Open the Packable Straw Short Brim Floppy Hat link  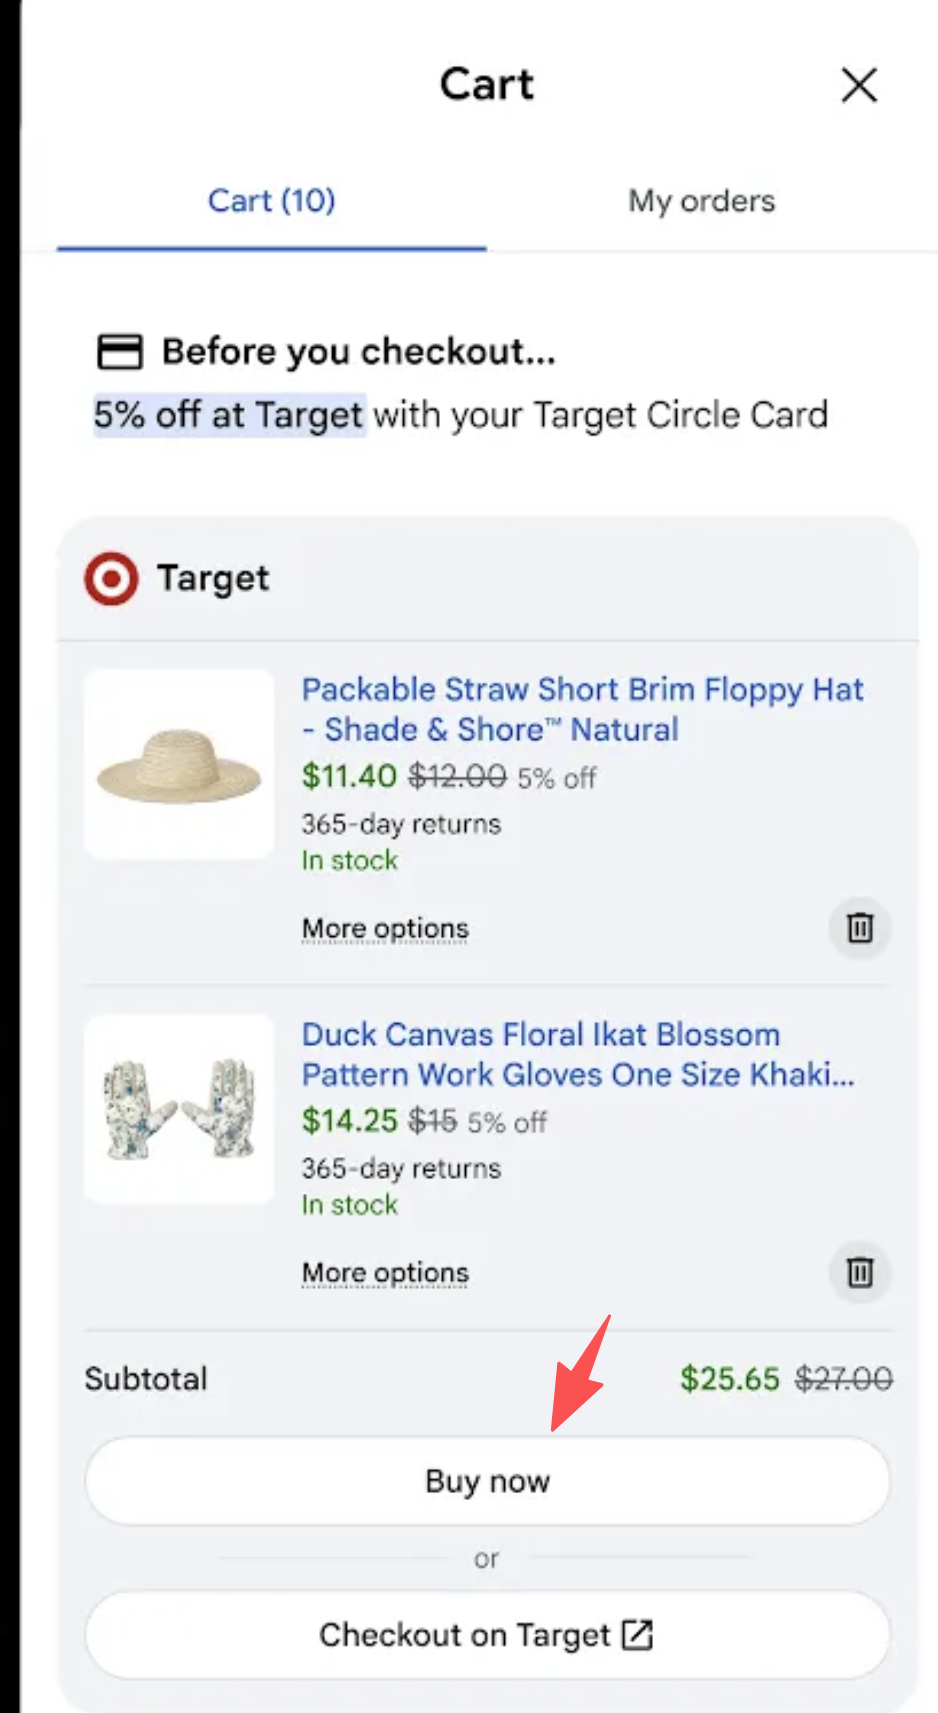(582, 709)
